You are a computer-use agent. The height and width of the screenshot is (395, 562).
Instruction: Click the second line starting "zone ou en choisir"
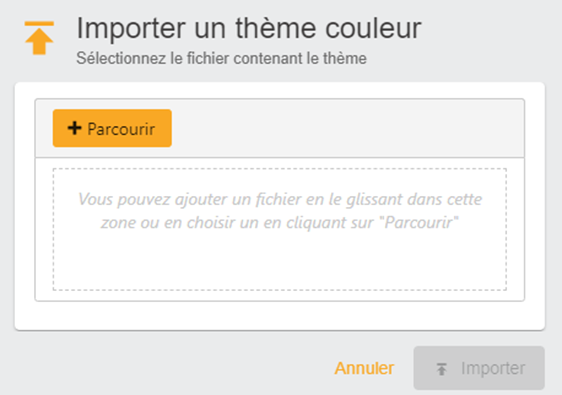pos(280,223)
